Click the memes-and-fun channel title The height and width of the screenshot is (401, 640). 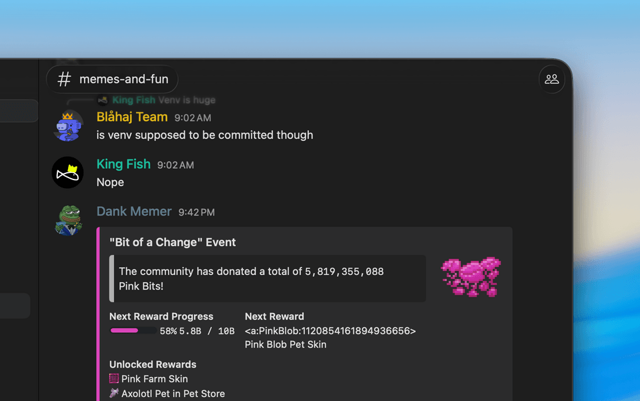124,79
